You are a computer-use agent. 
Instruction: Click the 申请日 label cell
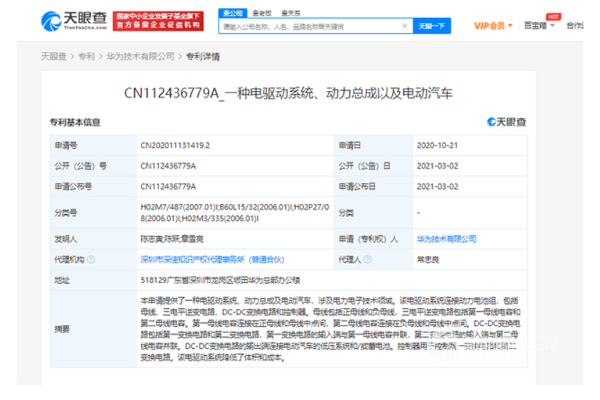pos(373,145)
